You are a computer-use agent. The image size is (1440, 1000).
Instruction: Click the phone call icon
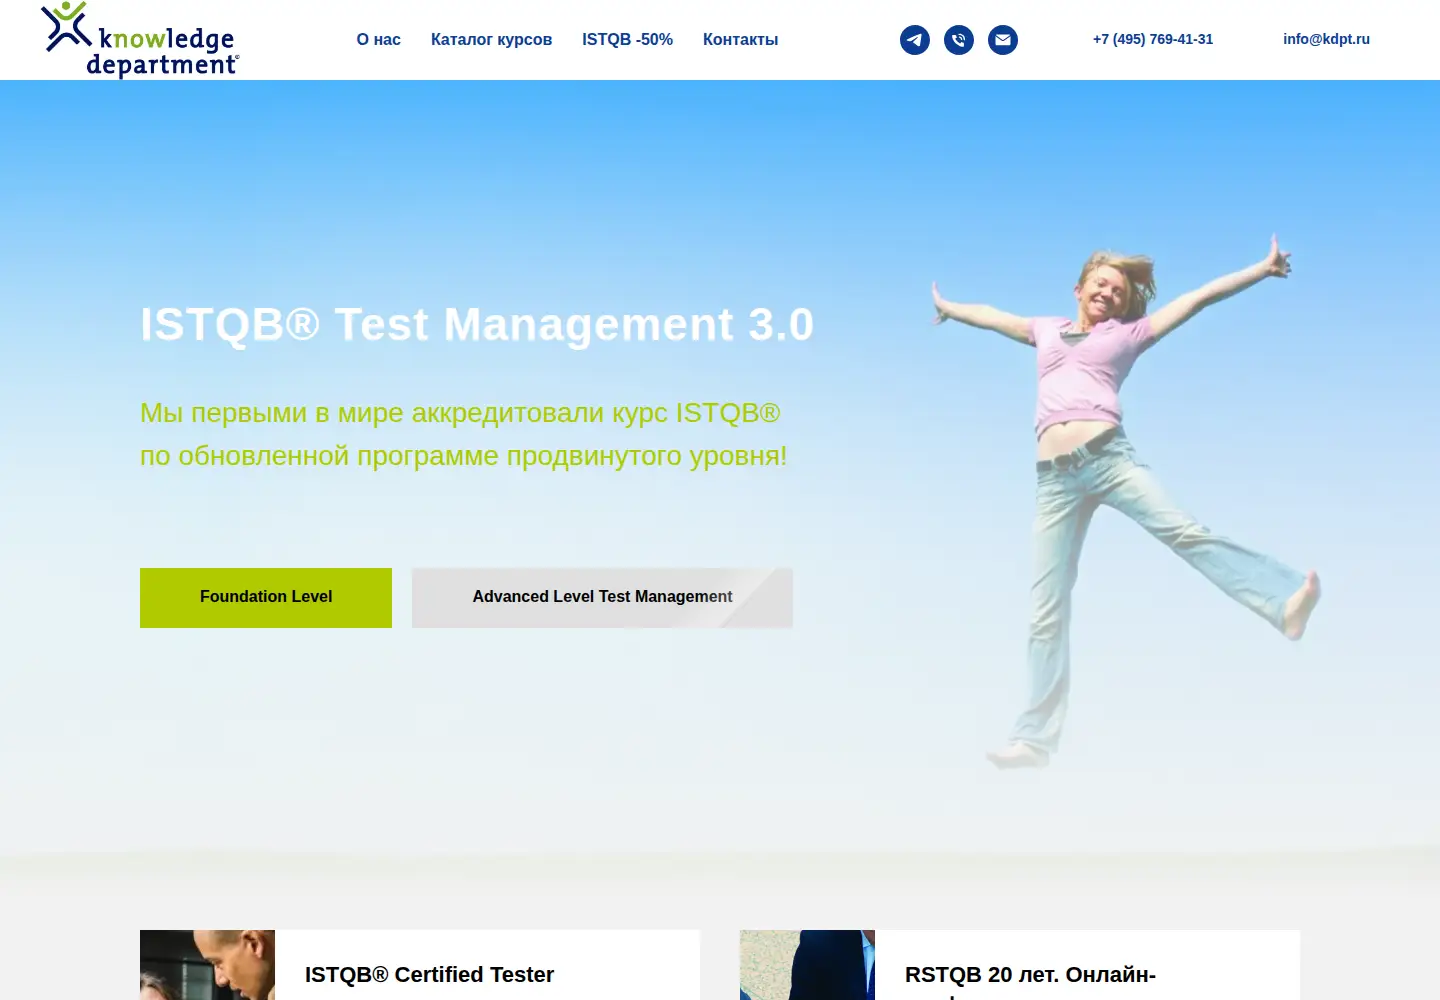click(x=959, y=40)
